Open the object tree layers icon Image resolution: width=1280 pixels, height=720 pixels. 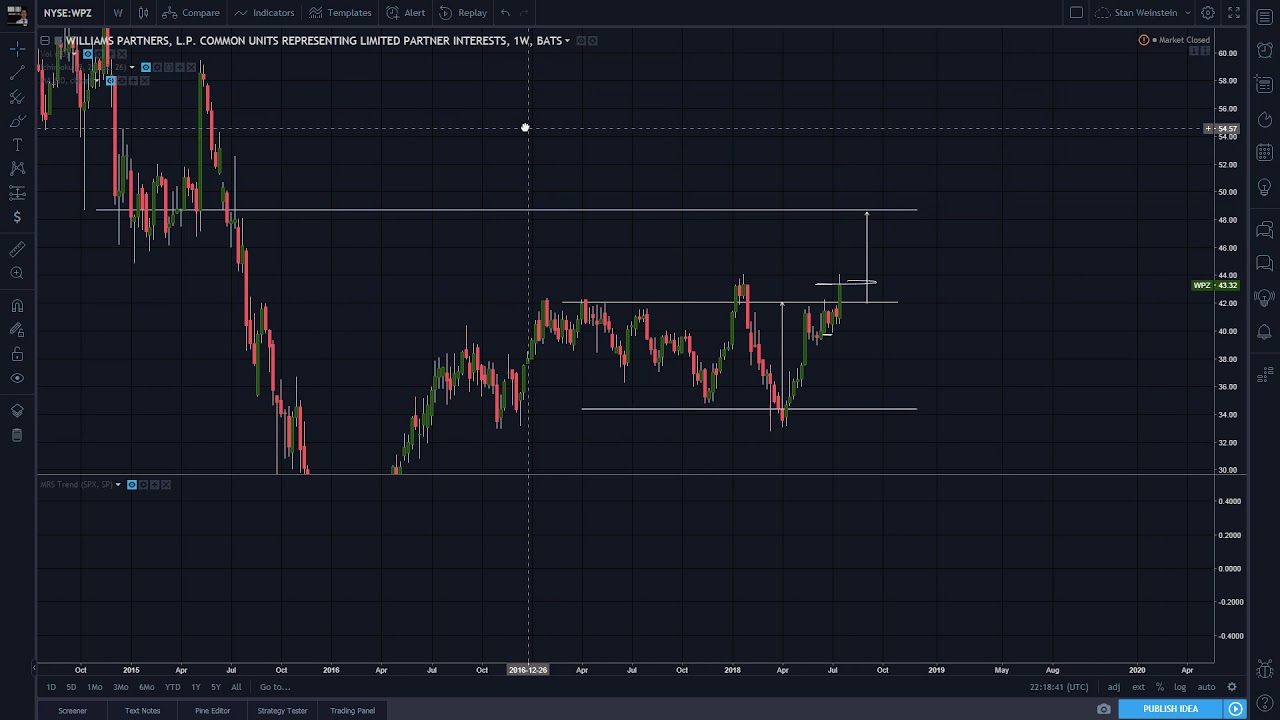pos(17,411)
